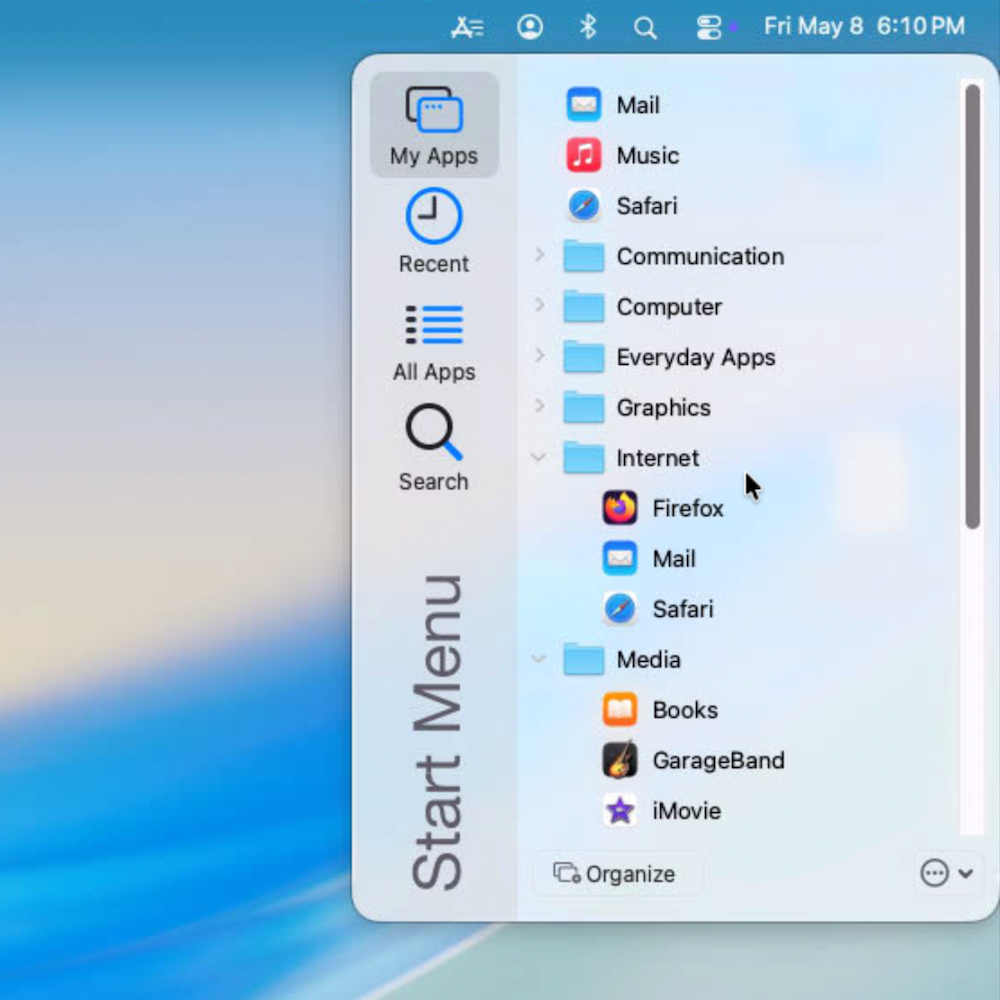Screen dimensions: 1000x1000
Task: Select the Communication folder label
Action: pos(700,256)
